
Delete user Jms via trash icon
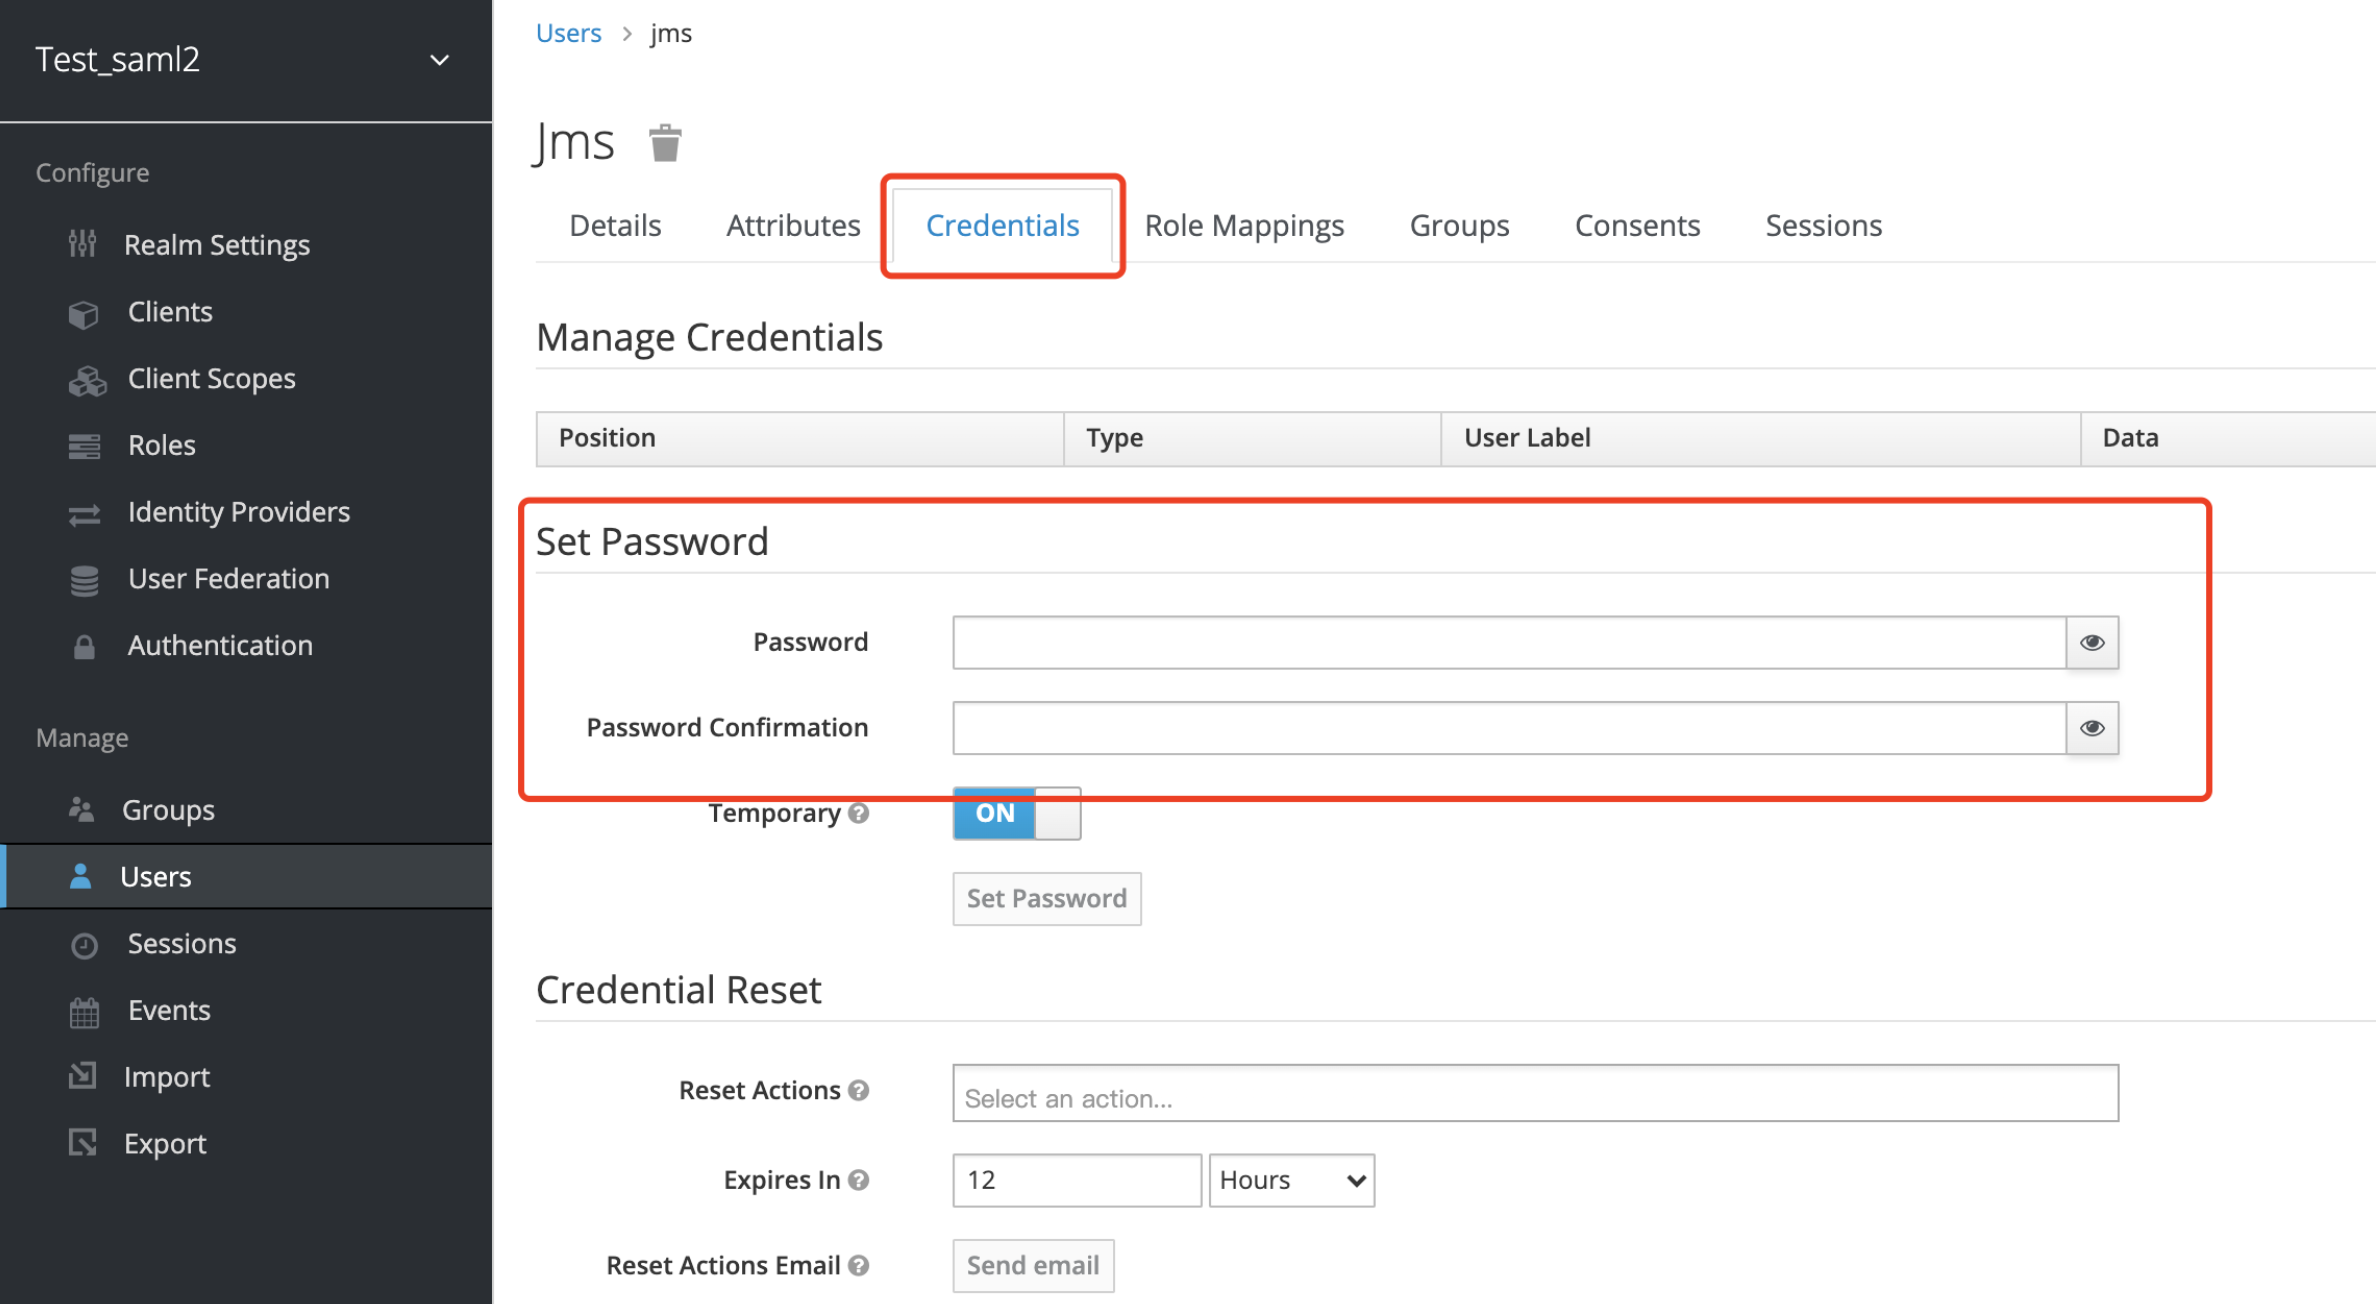665,143
